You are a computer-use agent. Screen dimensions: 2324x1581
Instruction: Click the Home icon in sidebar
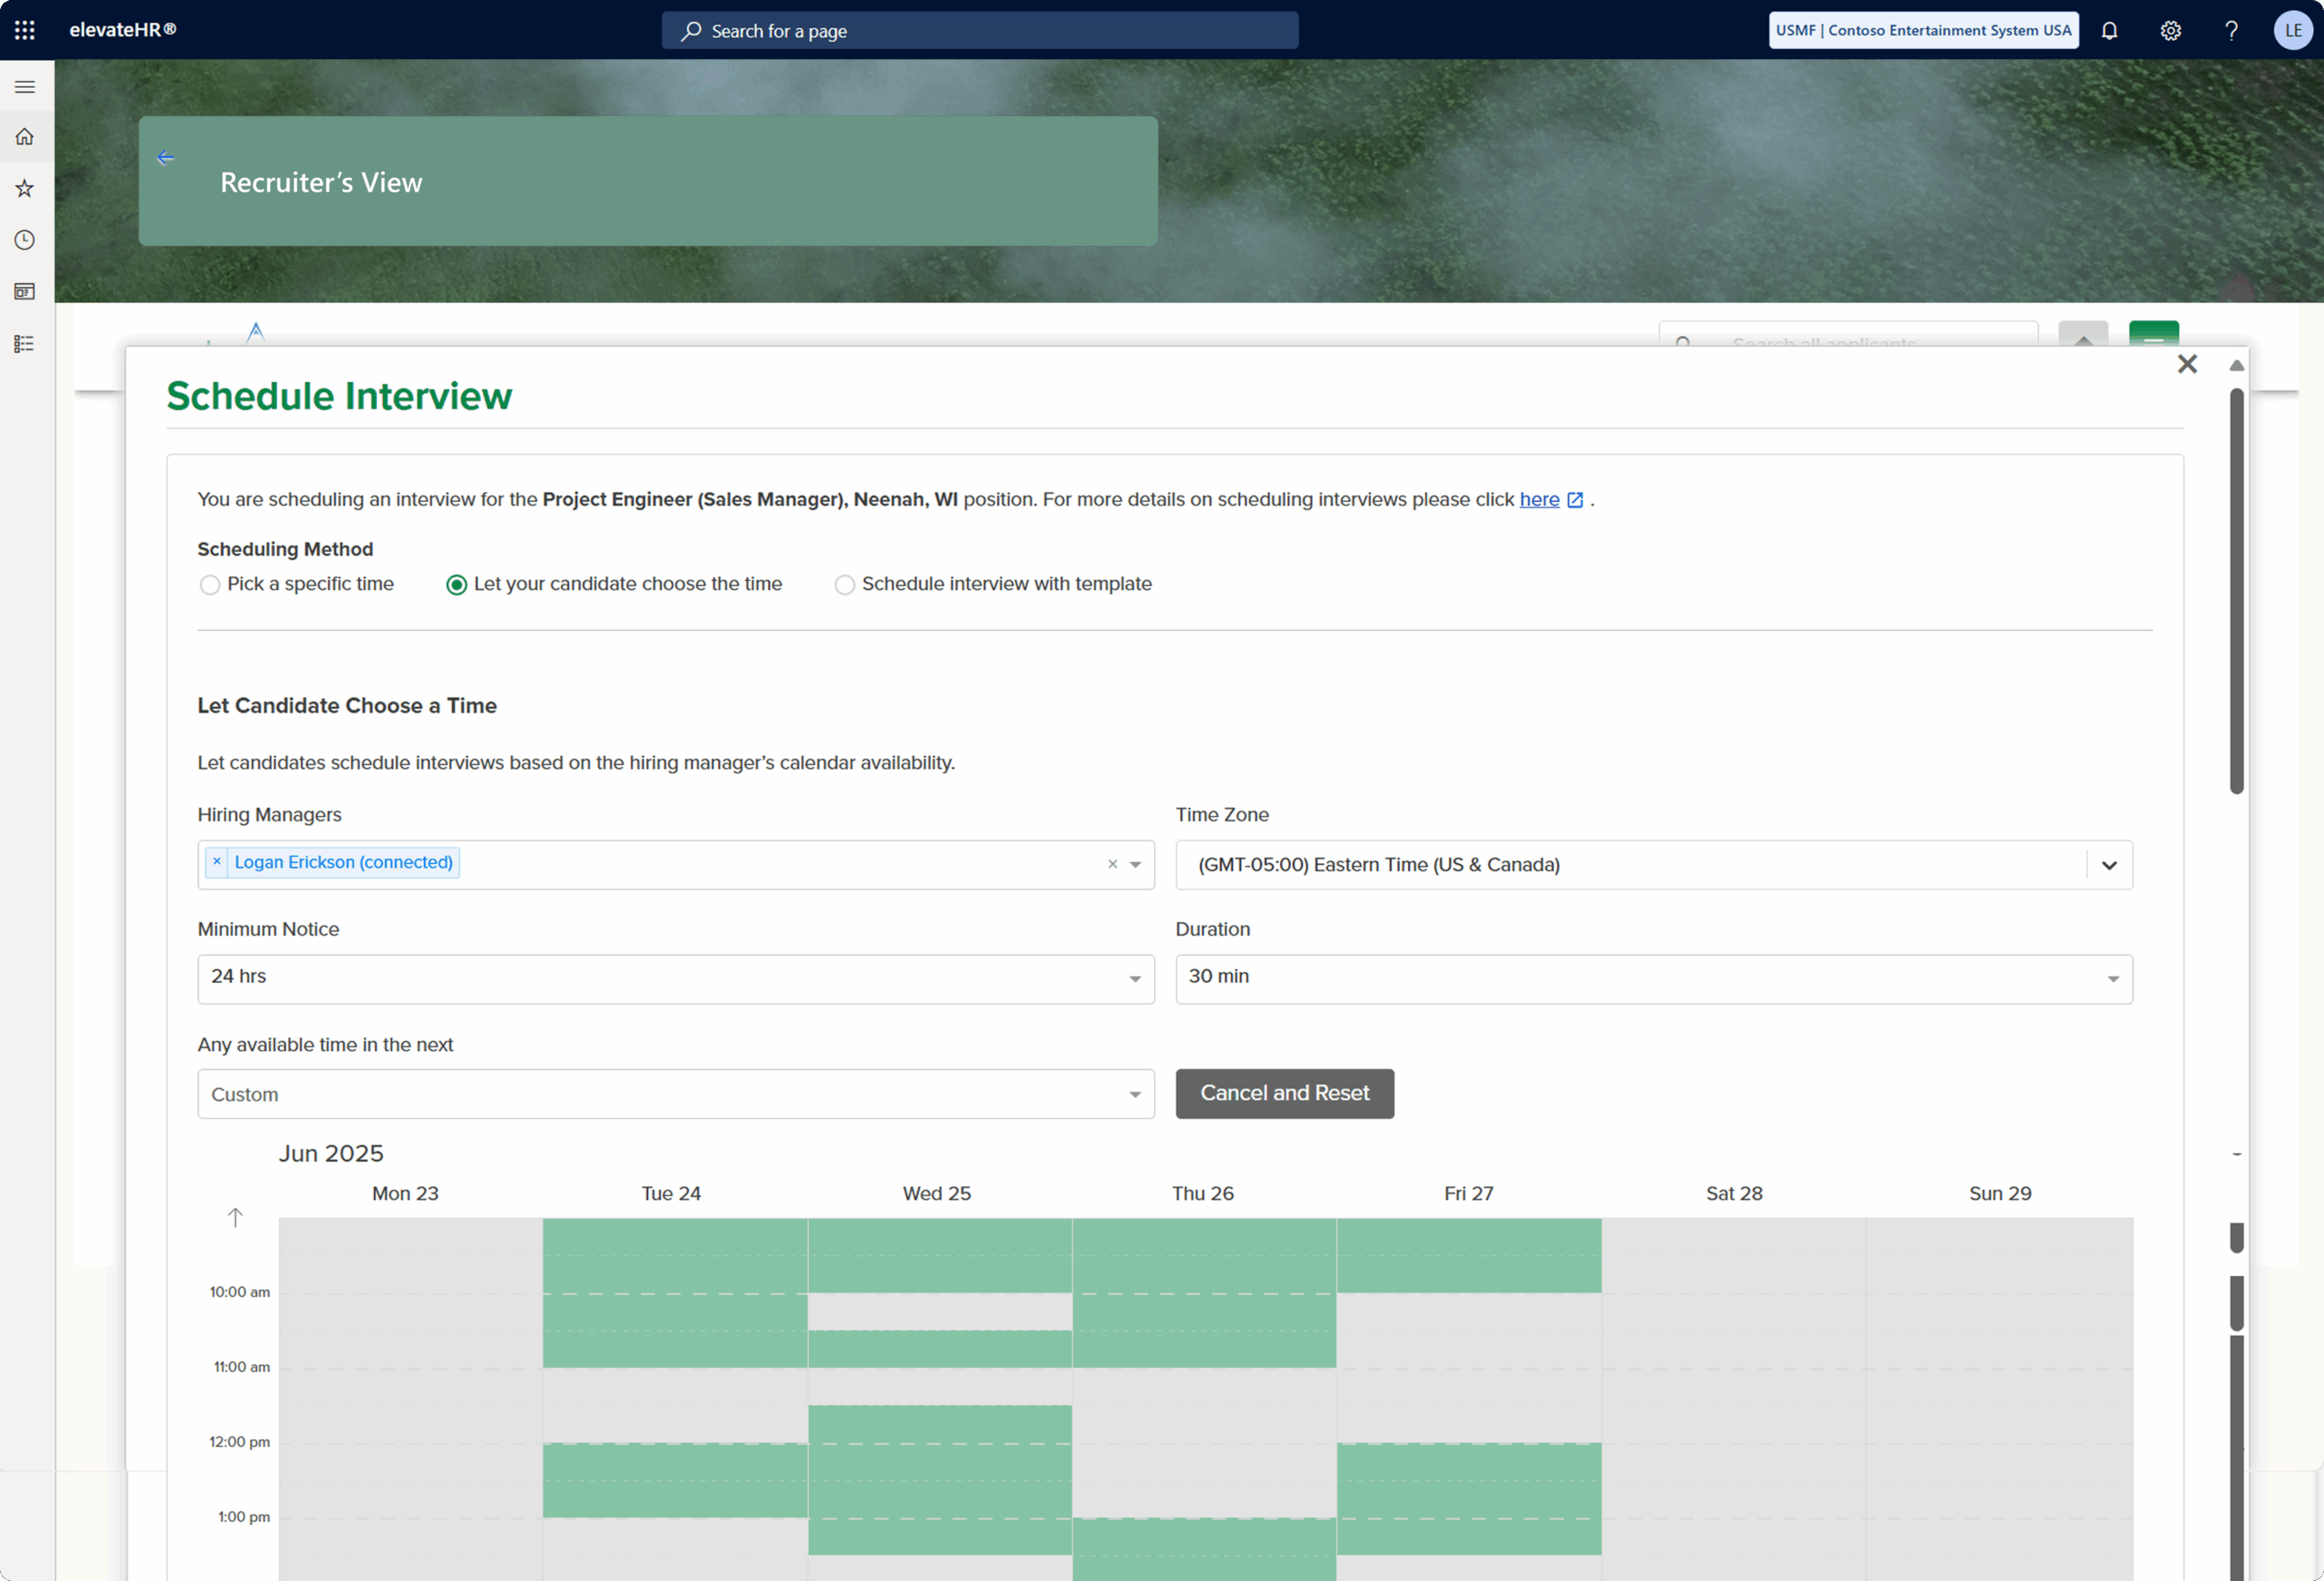(25, 137)
